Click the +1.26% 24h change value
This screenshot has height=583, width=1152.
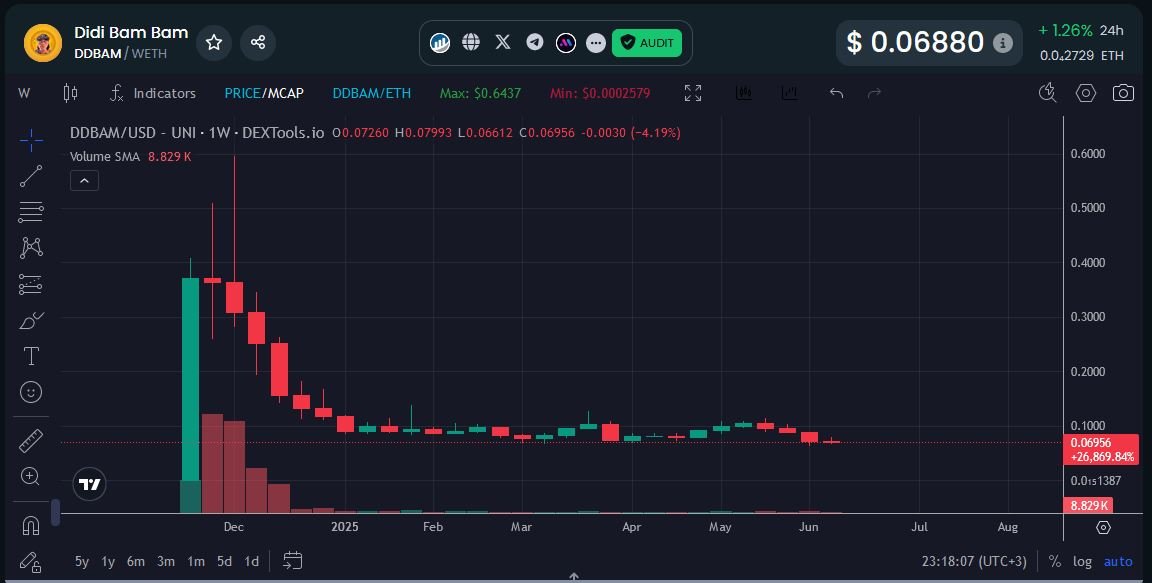pos(1065,31)
